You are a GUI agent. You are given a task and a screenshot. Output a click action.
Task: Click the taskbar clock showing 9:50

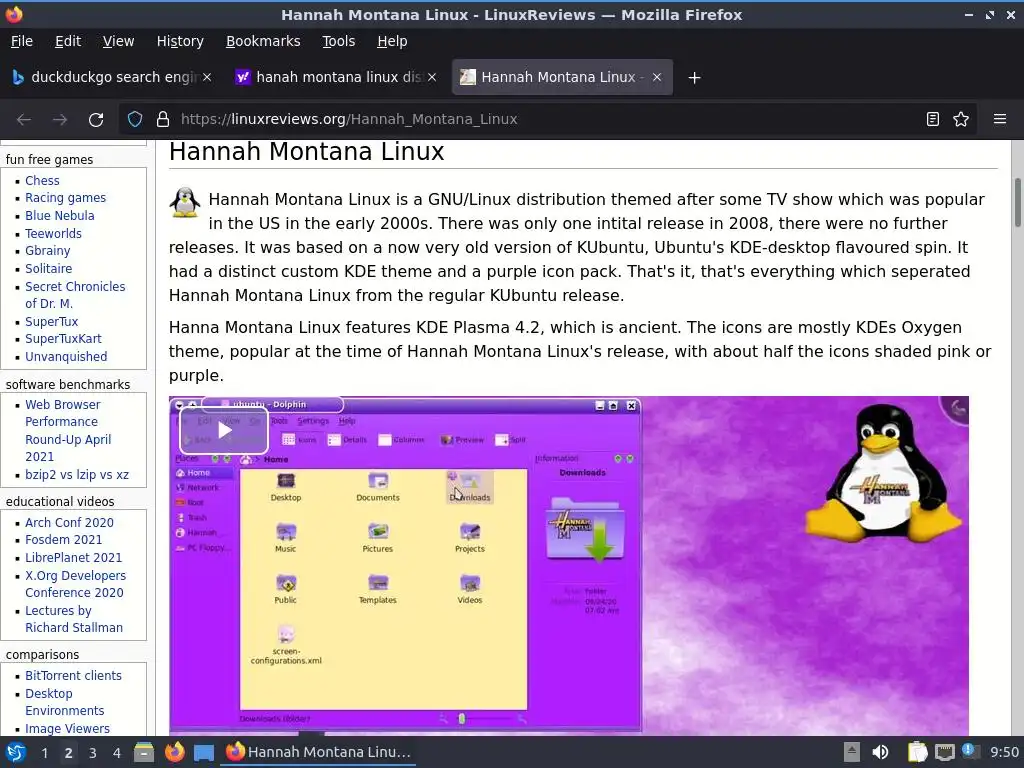(x=1004, y=752)
